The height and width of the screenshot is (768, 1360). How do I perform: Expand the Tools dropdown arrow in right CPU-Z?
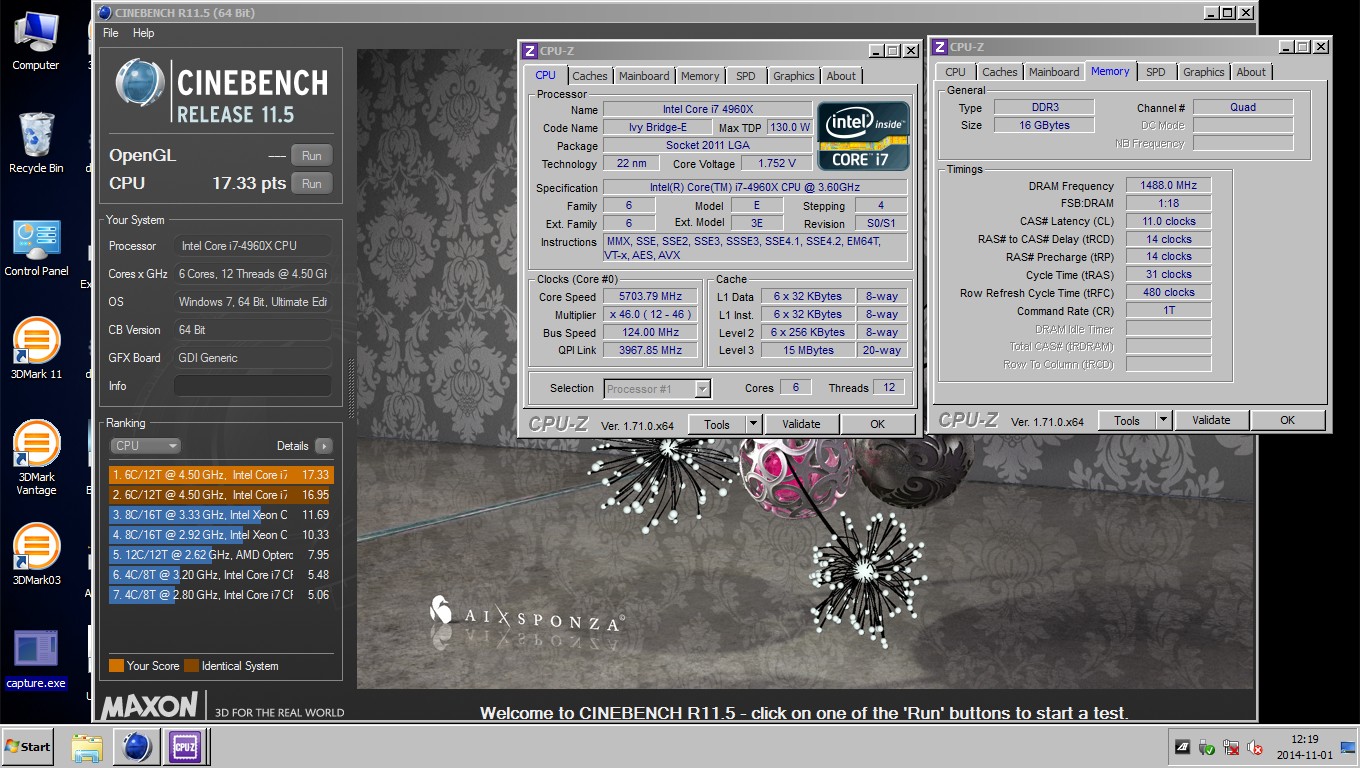[1164, 420]
